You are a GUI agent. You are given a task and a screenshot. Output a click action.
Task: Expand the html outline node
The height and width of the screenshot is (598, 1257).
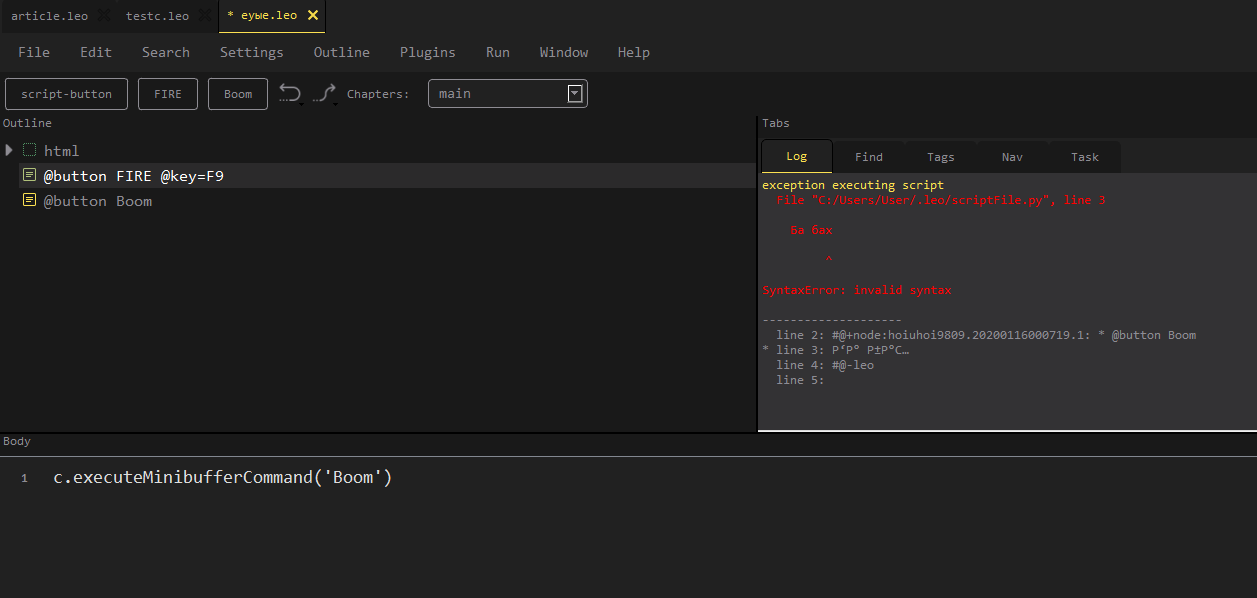[x=9, y=150]
